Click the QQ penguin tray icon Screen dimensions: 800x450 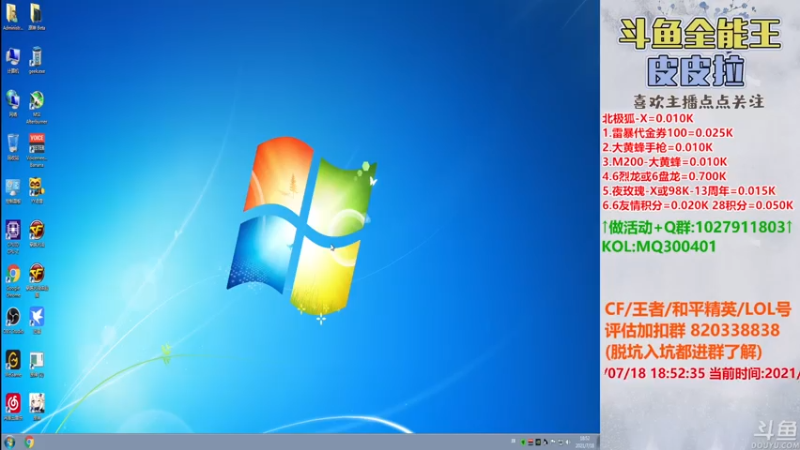[545, 442]
